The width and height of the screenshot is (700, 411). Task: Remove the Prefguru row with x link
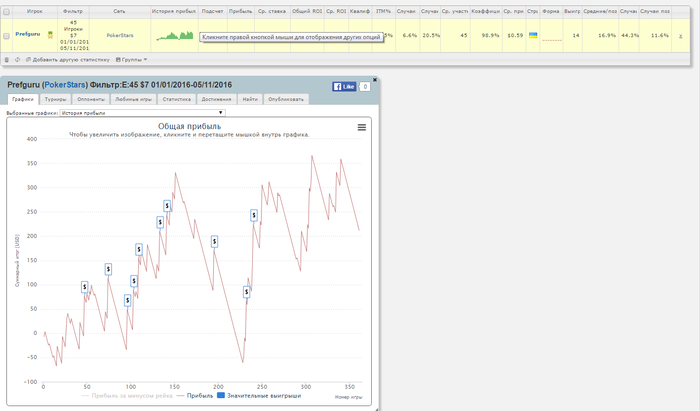point(680,36)
